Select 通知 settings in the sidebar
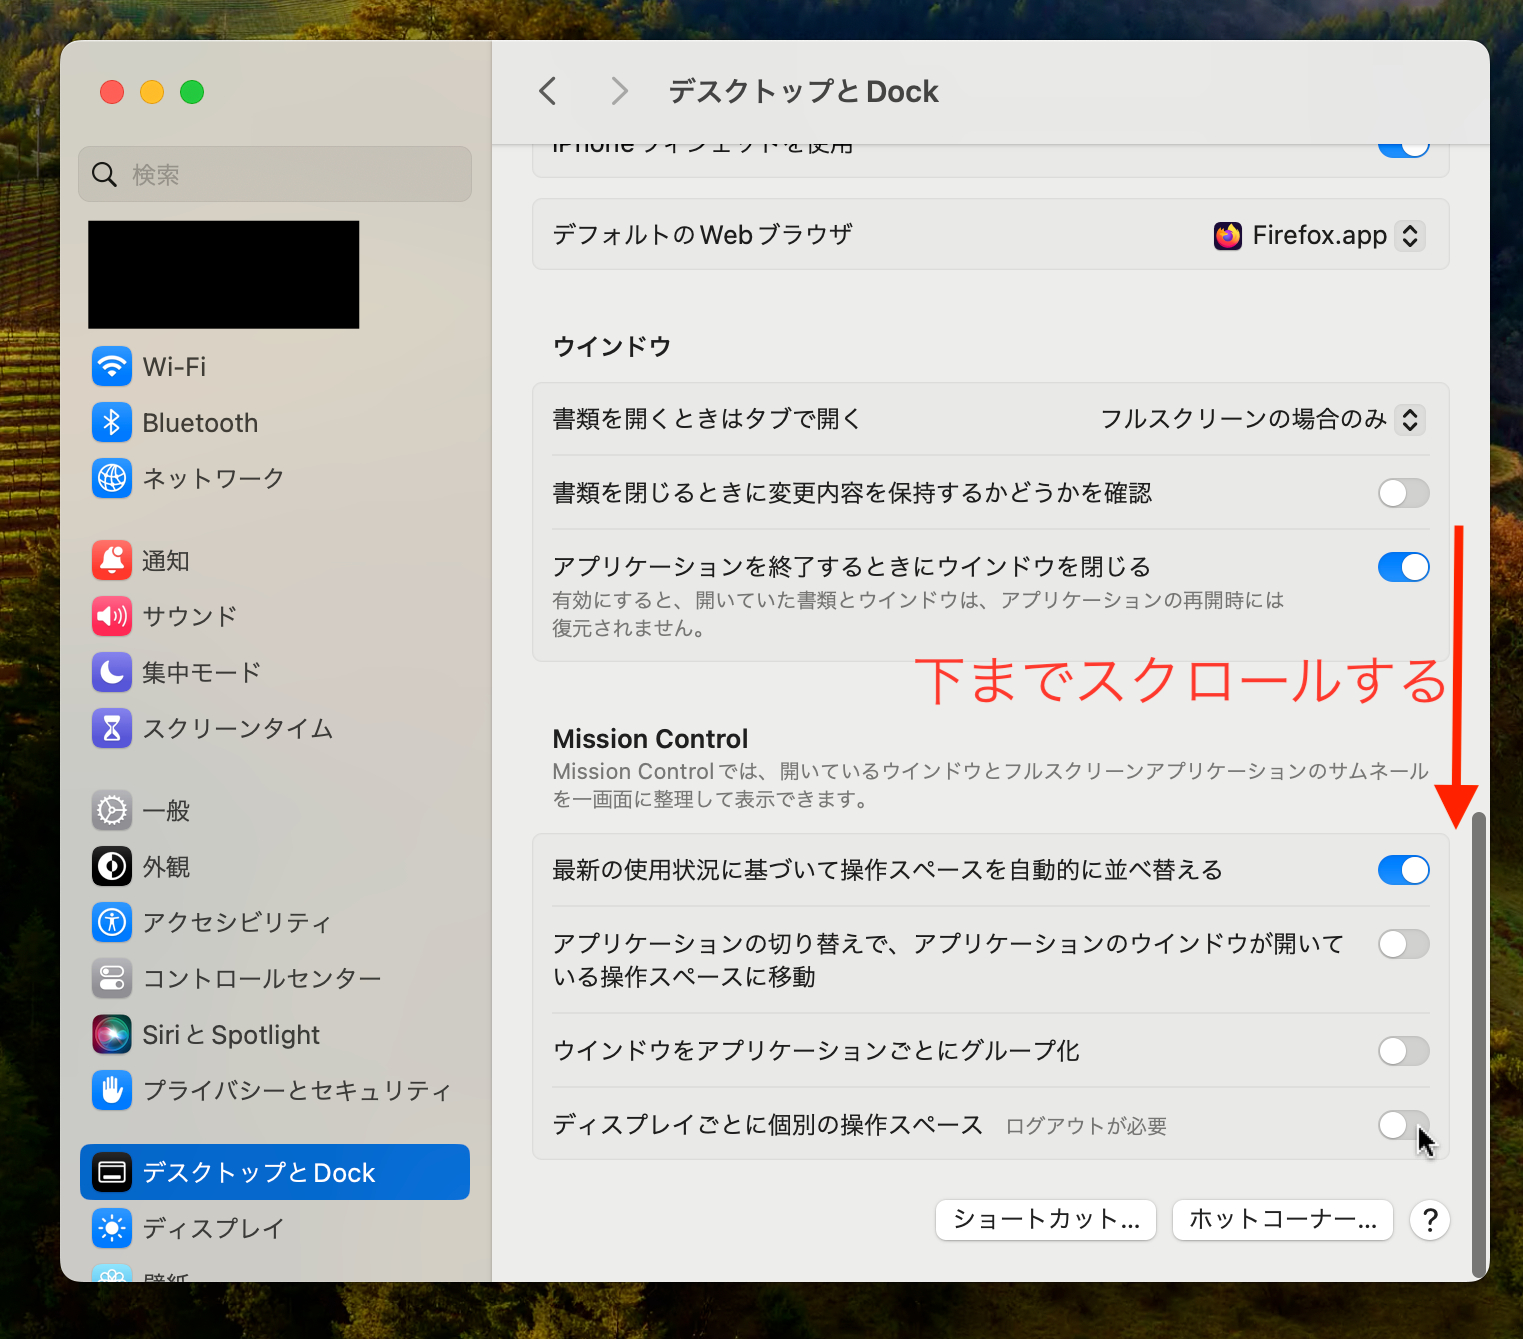Screen dimensions: 1523x1339 tap(166, 560)
